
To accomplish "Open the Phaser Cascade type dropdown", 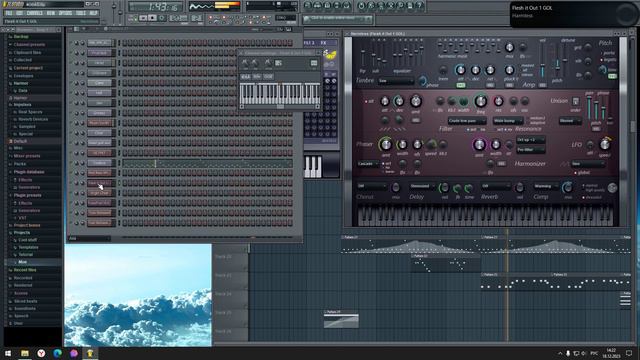I will tap(368, 164).
